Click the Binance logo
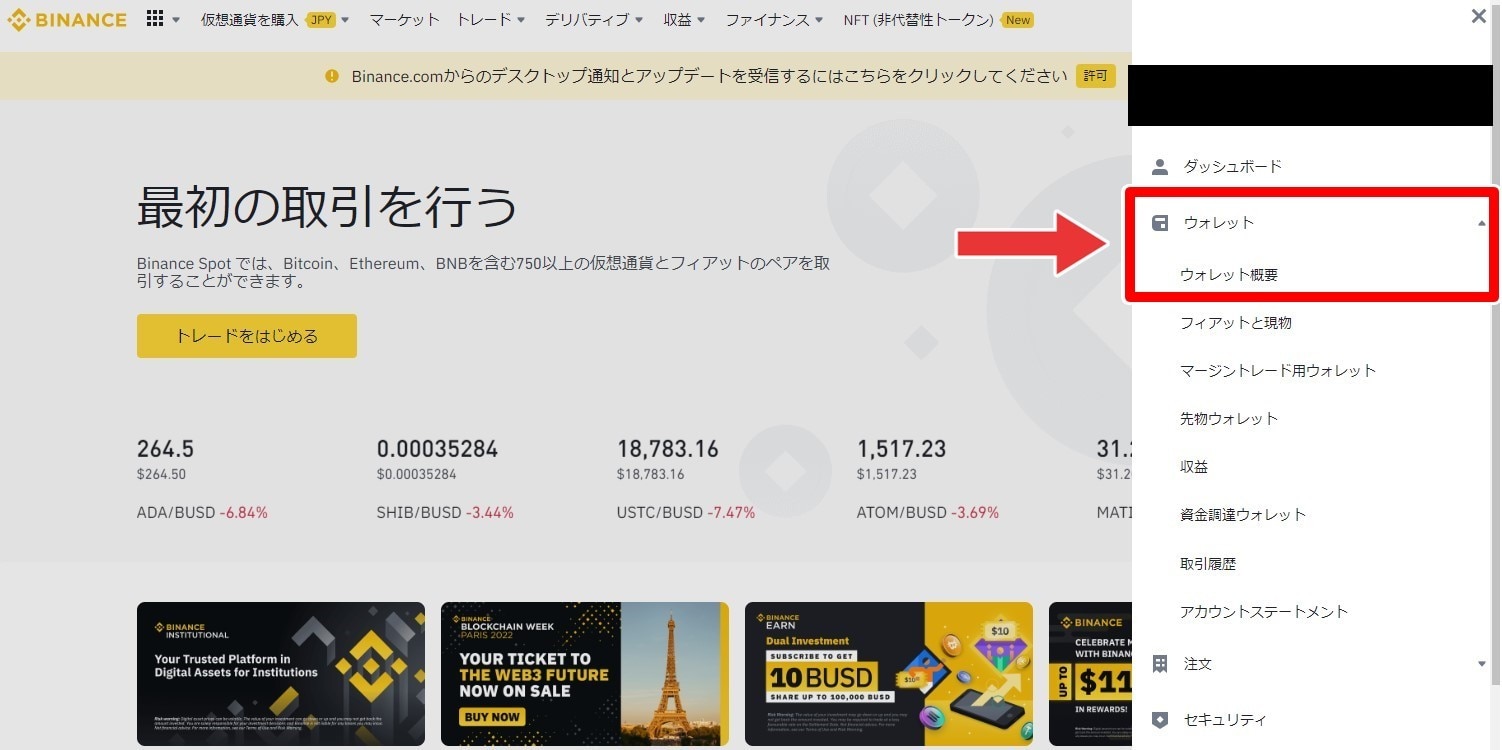Image resolution: width=1502 pixels, height=750 pixels. click(67, 19)
